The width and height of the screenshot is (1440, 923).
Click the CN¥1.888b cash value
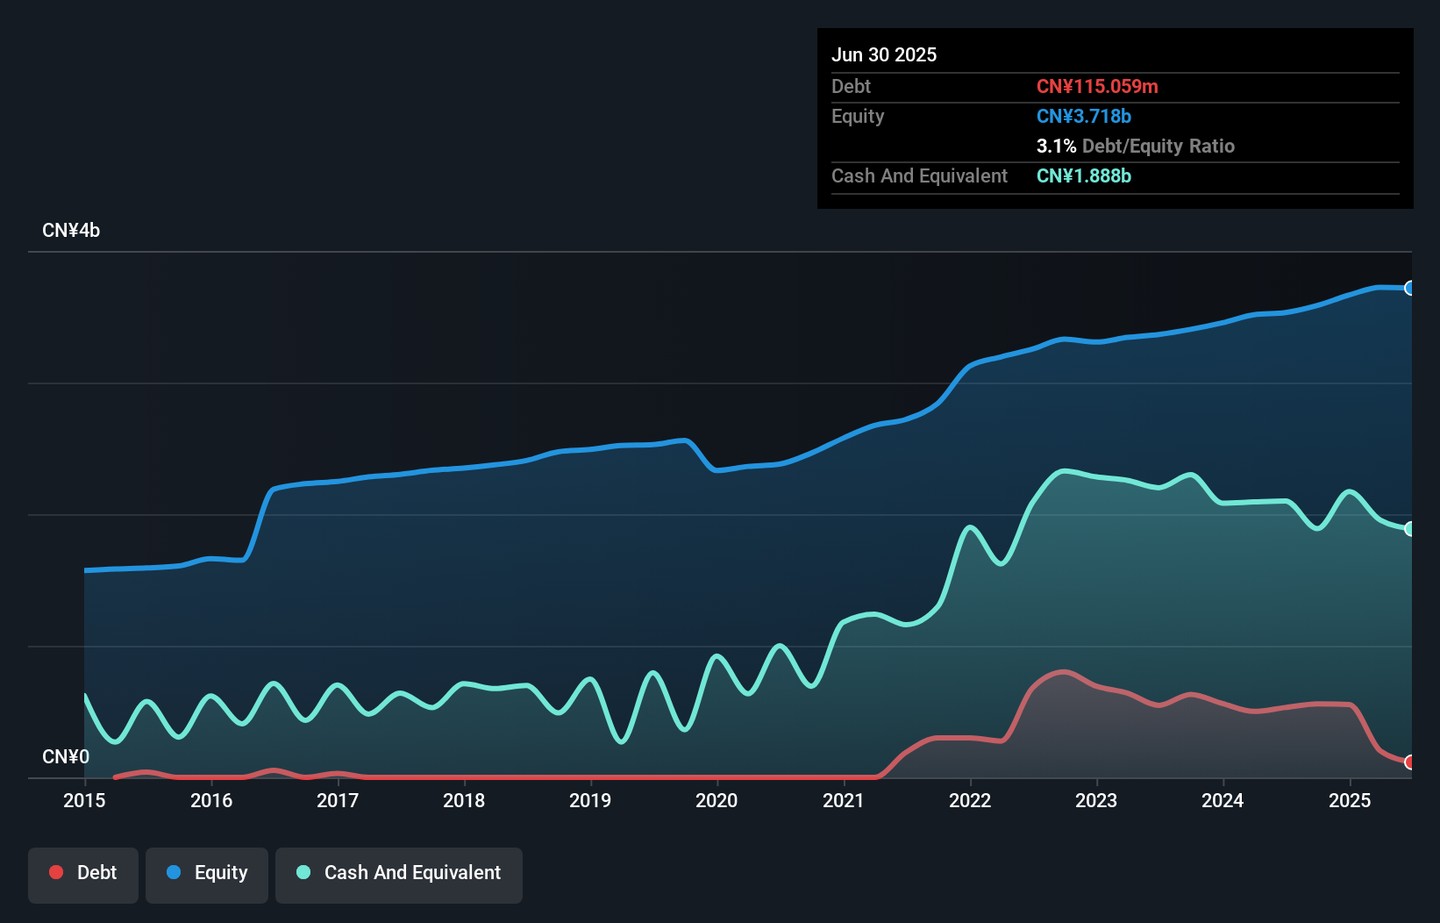coord(1083,176)
